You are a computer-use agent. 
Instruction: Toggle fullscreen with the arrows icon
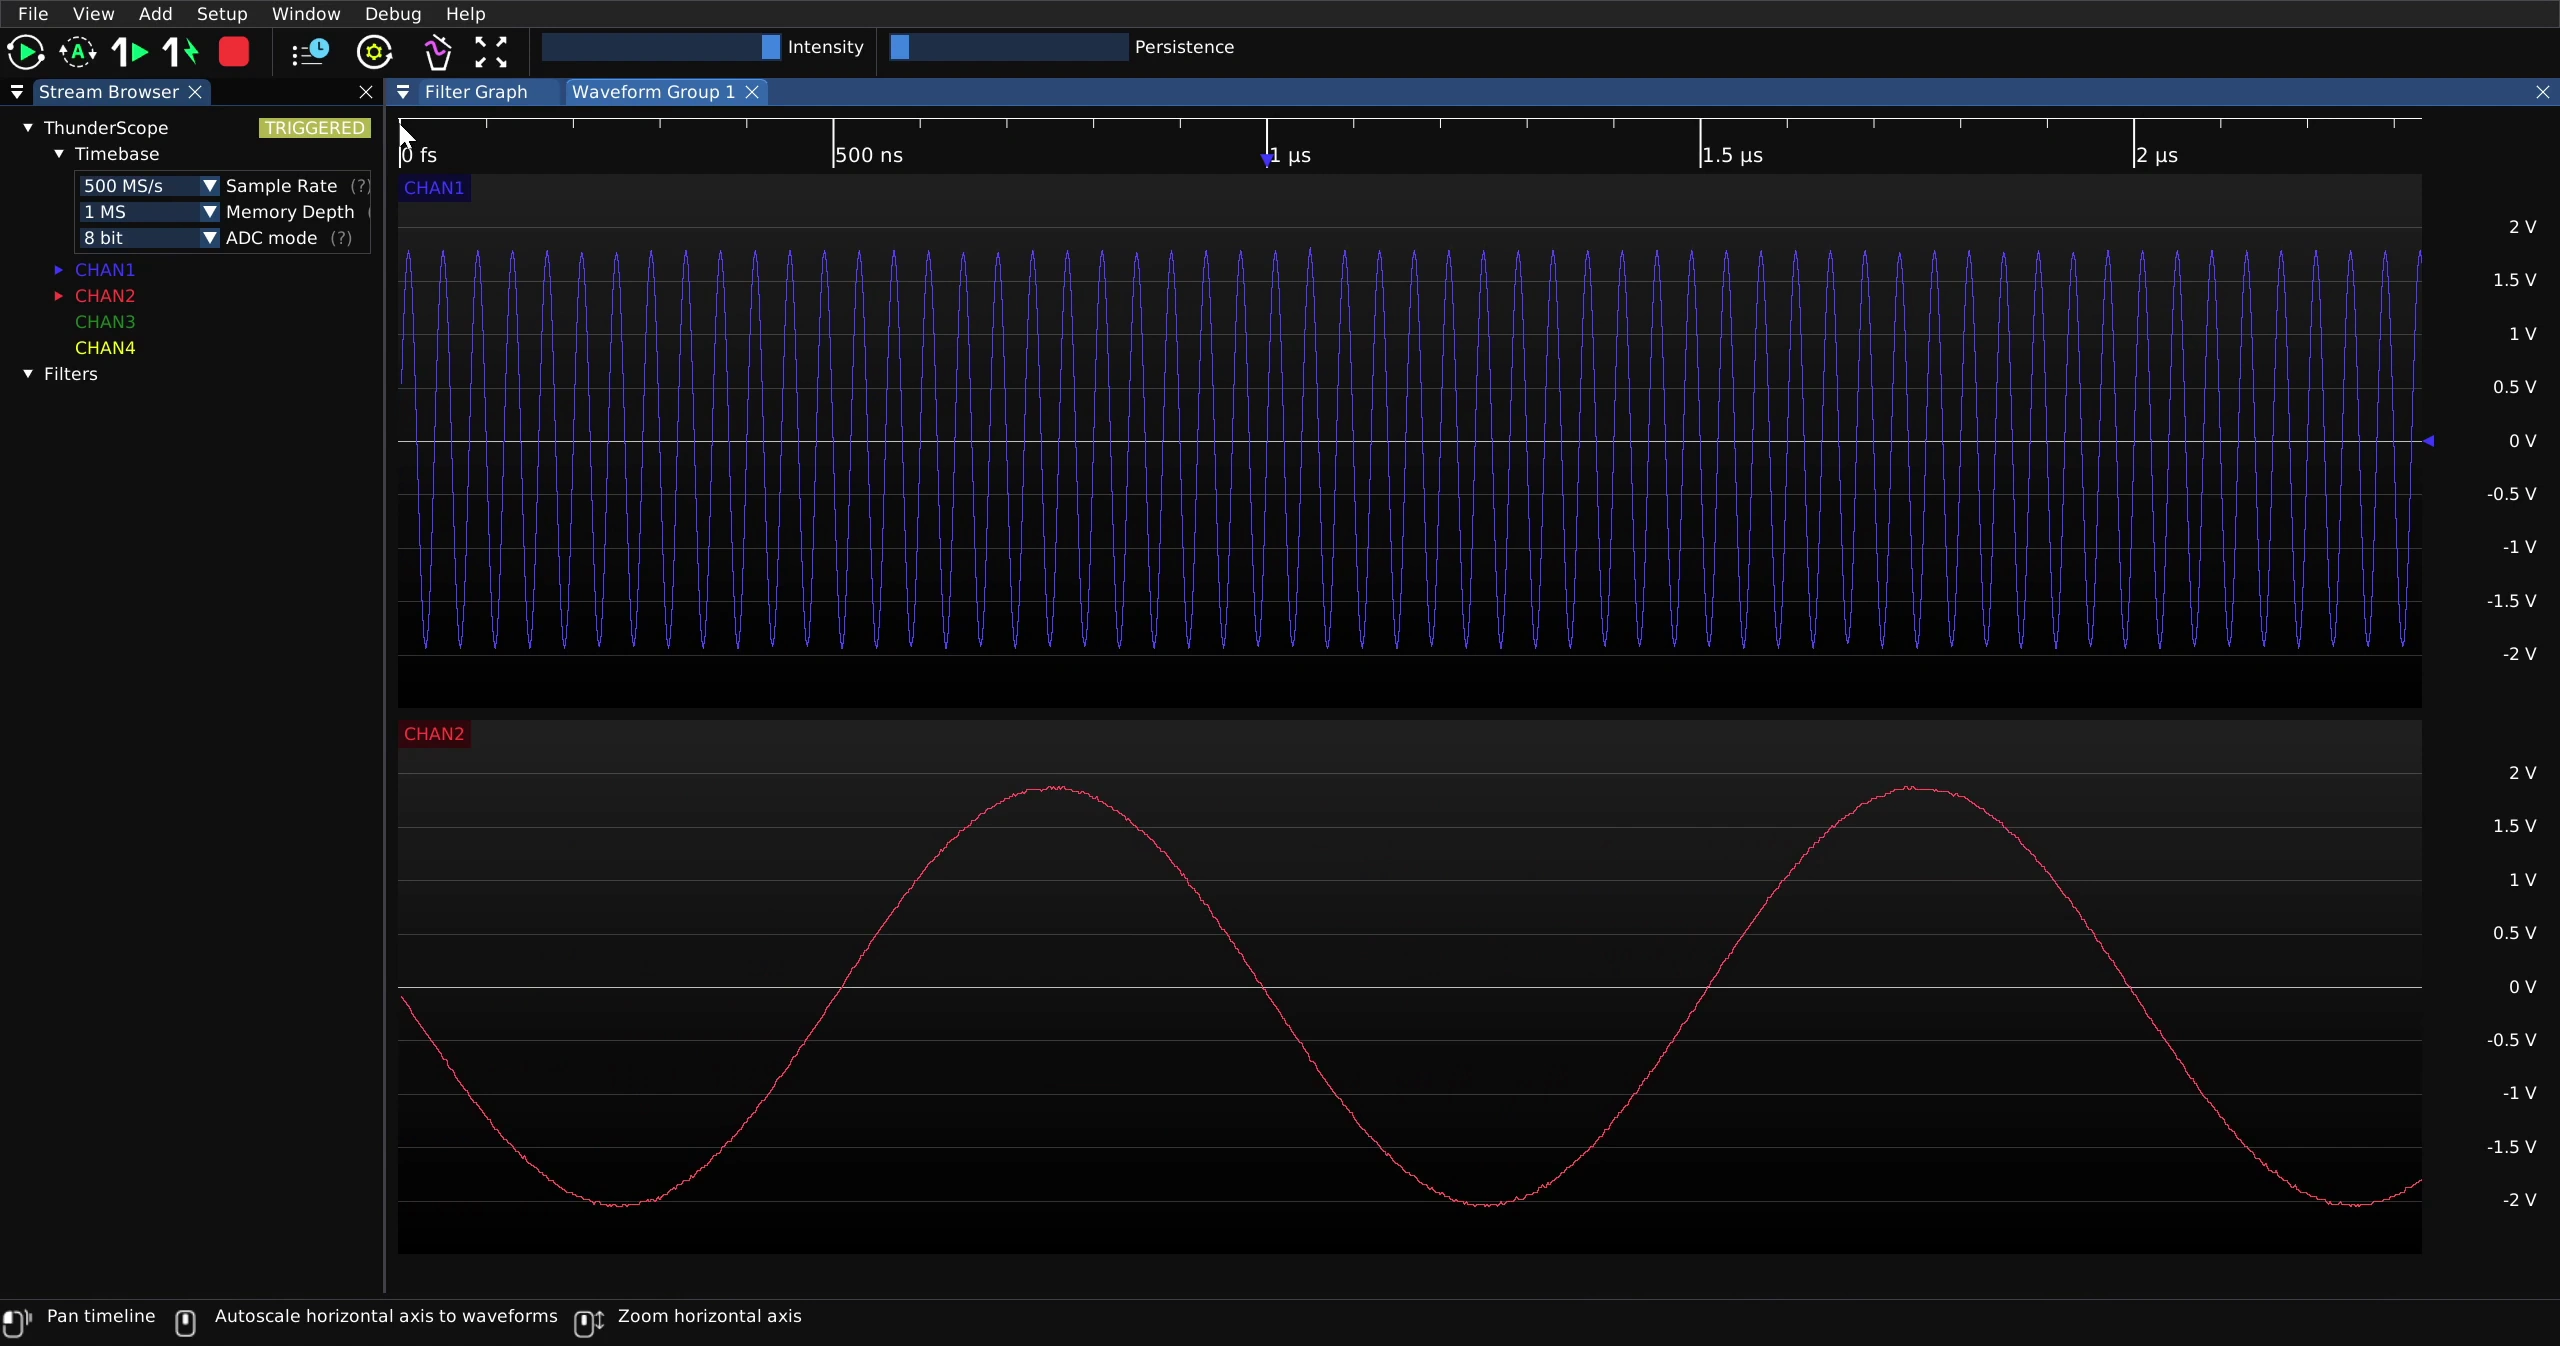tap(491, 52)
